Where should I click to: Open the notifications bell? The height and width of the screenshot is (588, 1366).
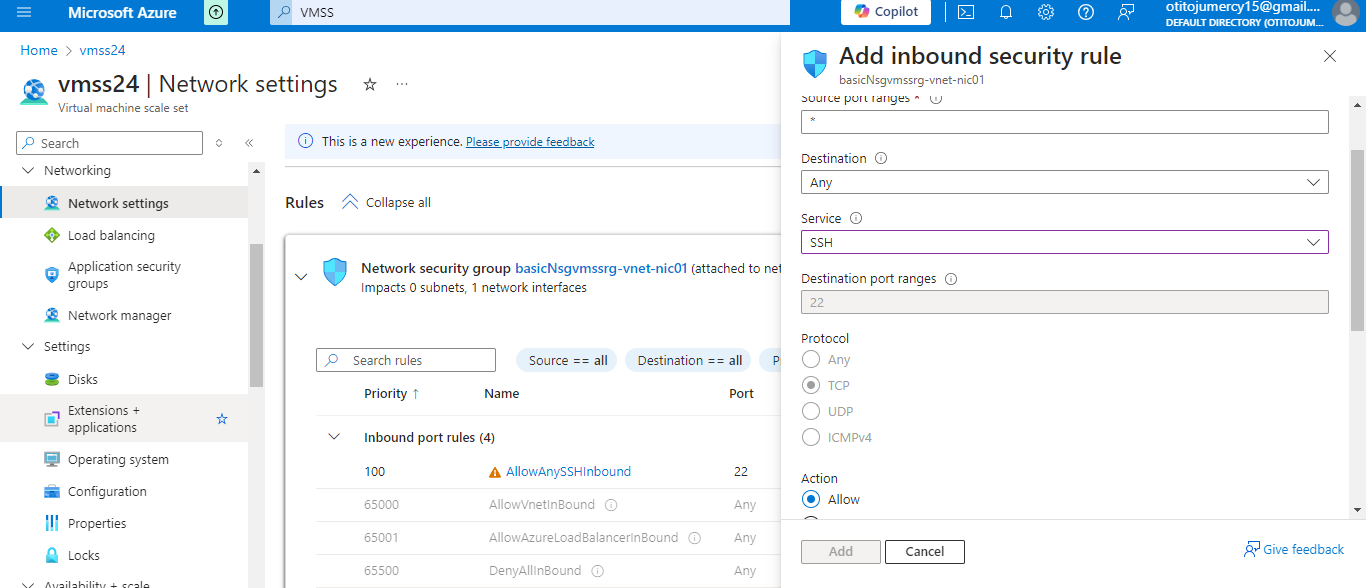point(1006,13)
